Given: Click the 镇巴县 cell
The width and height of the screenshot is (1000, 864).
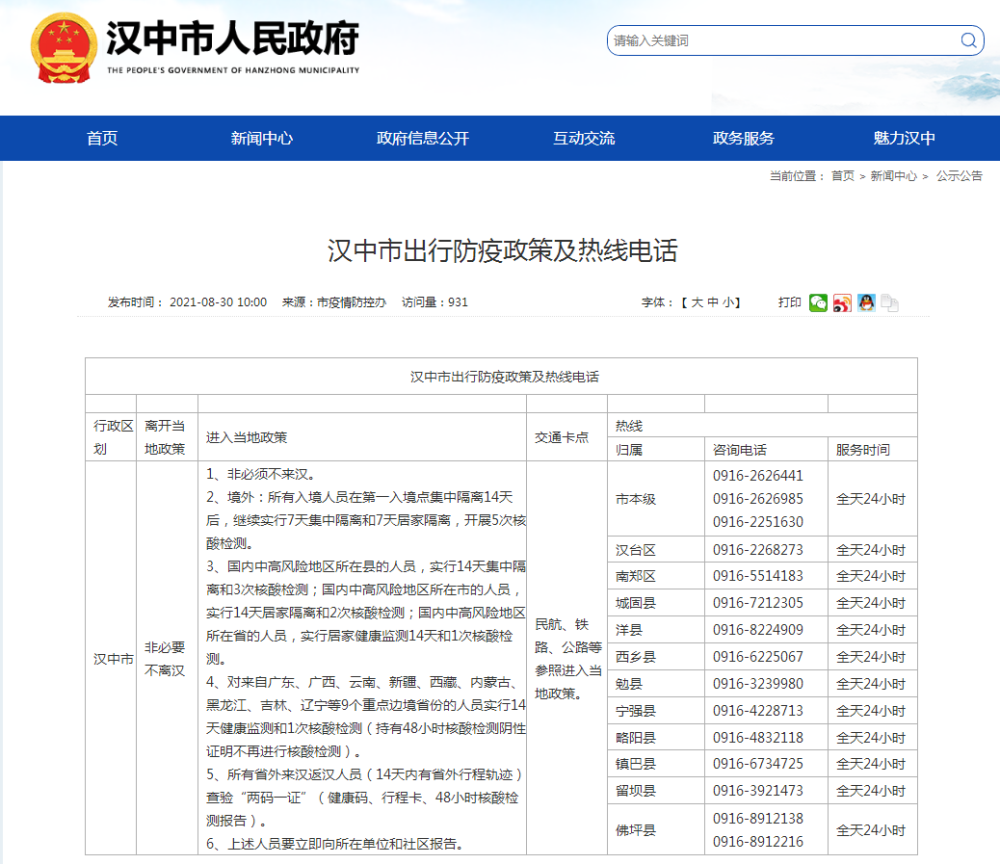Looking at the screenshot, I should click(656, 764).
